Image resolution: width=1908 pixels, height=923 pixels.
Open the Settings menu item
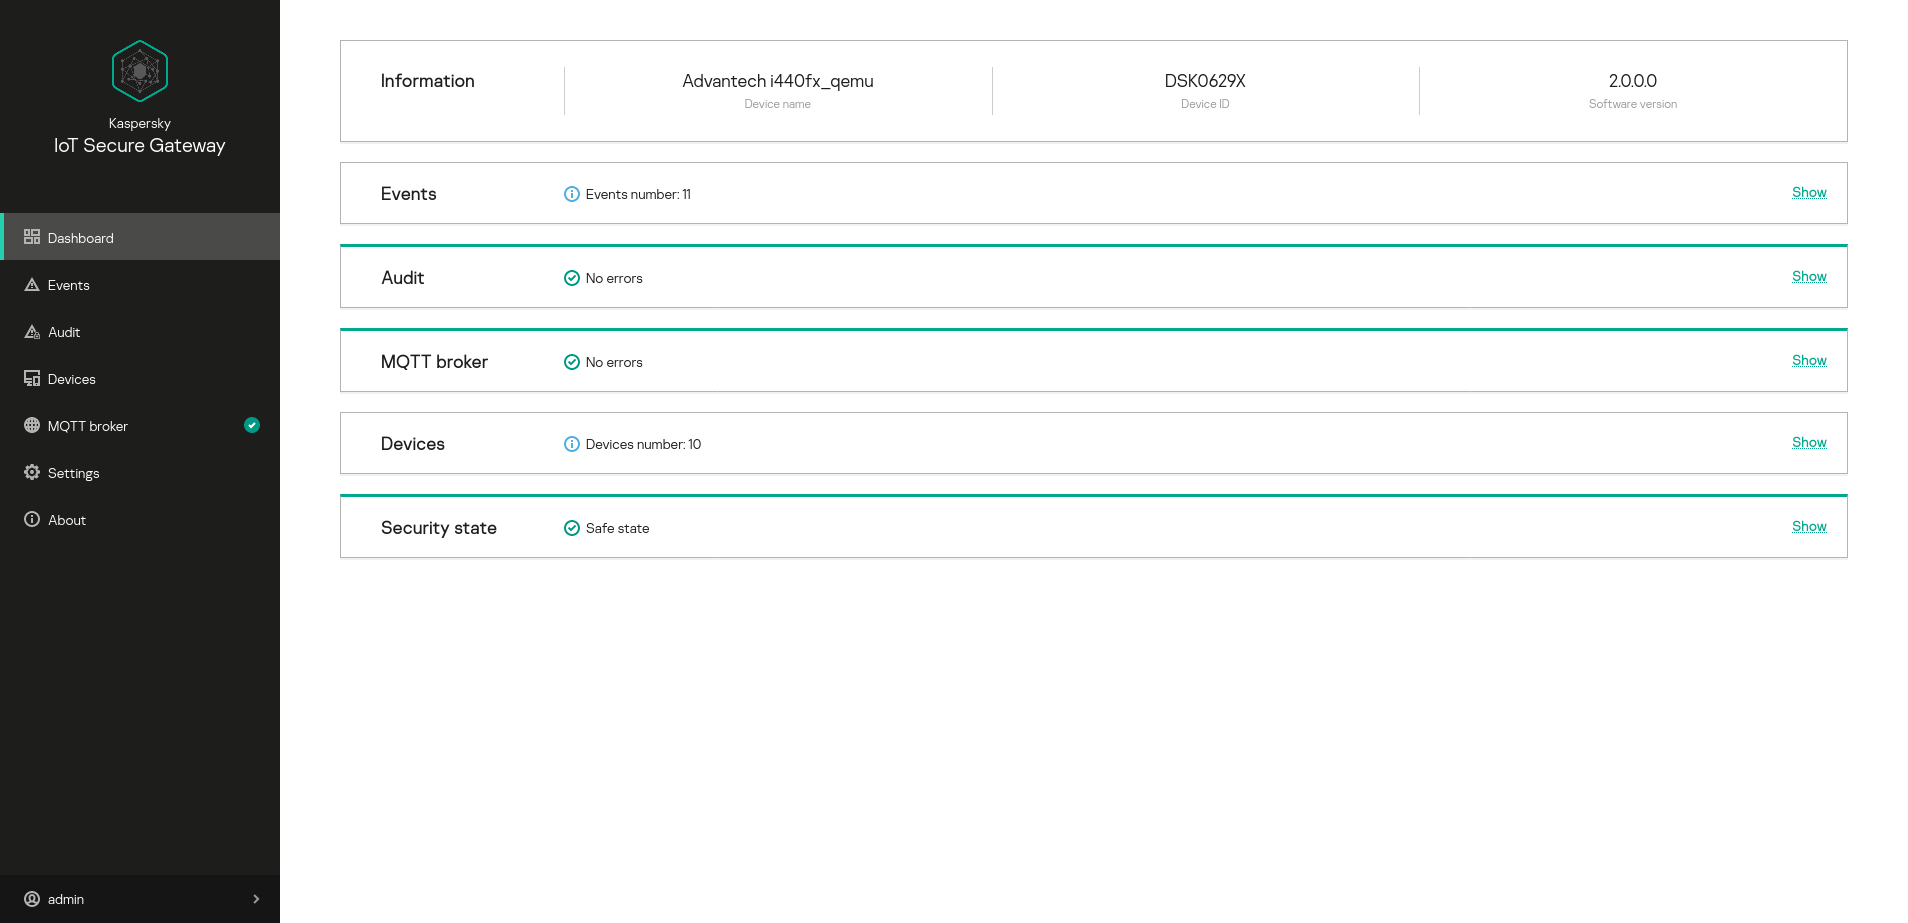pyautogui.click(x=73, y=473)
